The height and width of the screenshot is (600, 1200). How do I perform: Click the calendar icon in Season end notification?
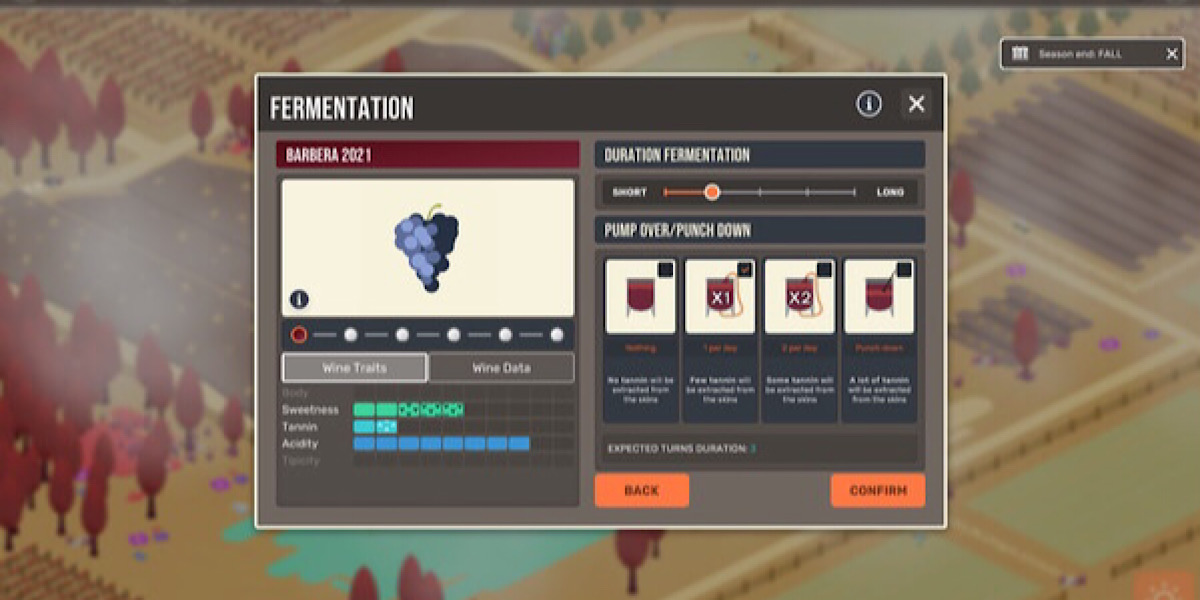pyautogui.click(x=1019, y=54)
